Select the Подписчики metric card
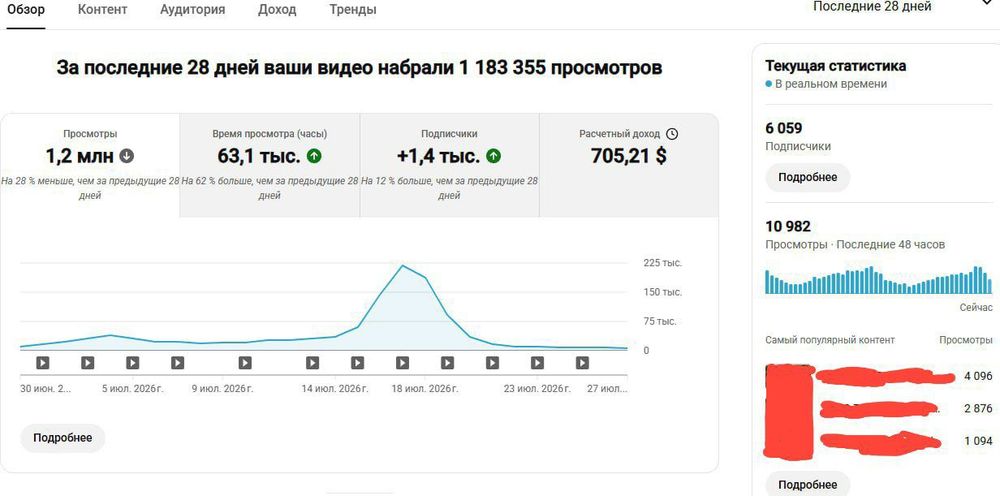1000x496 pixels. [x=450, y=166]
